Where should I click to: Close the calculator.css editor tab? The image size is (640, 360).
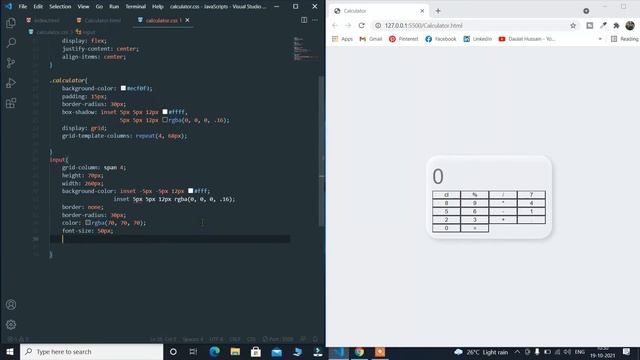click(x=187, y=20)
